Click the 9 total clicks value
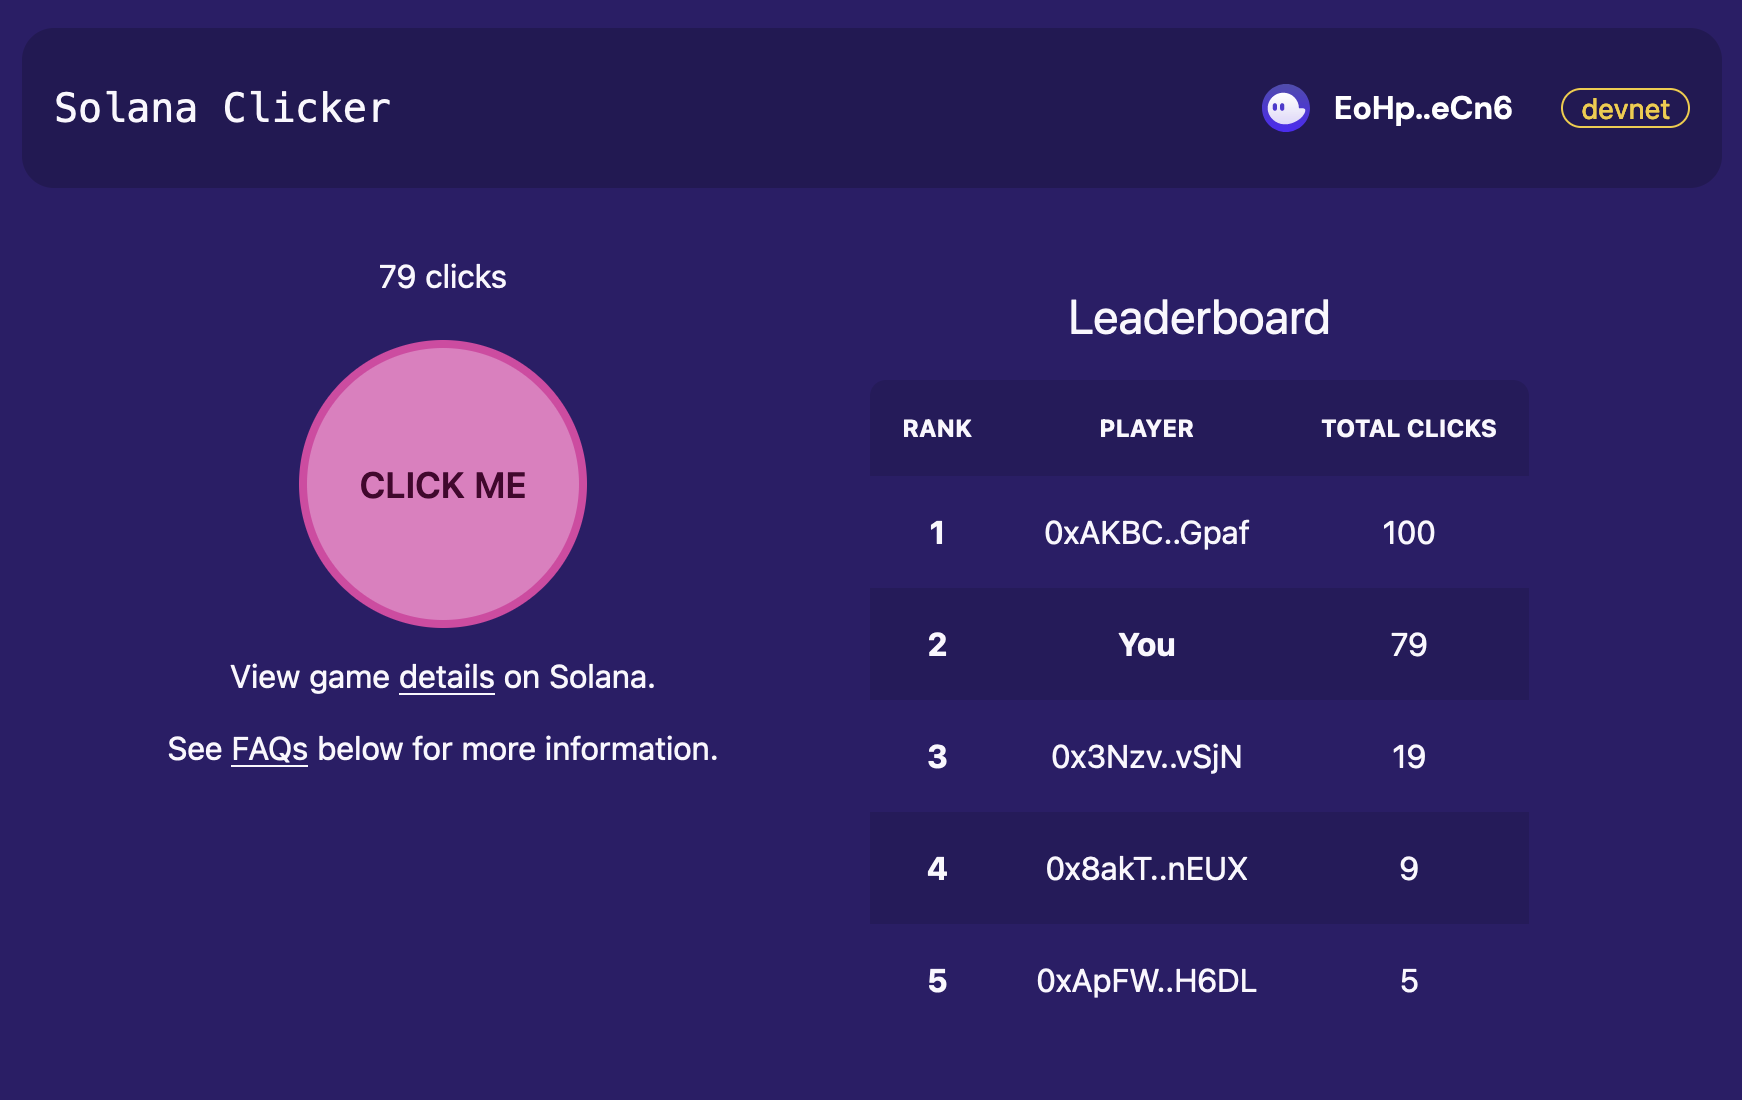 (1409, 869)
